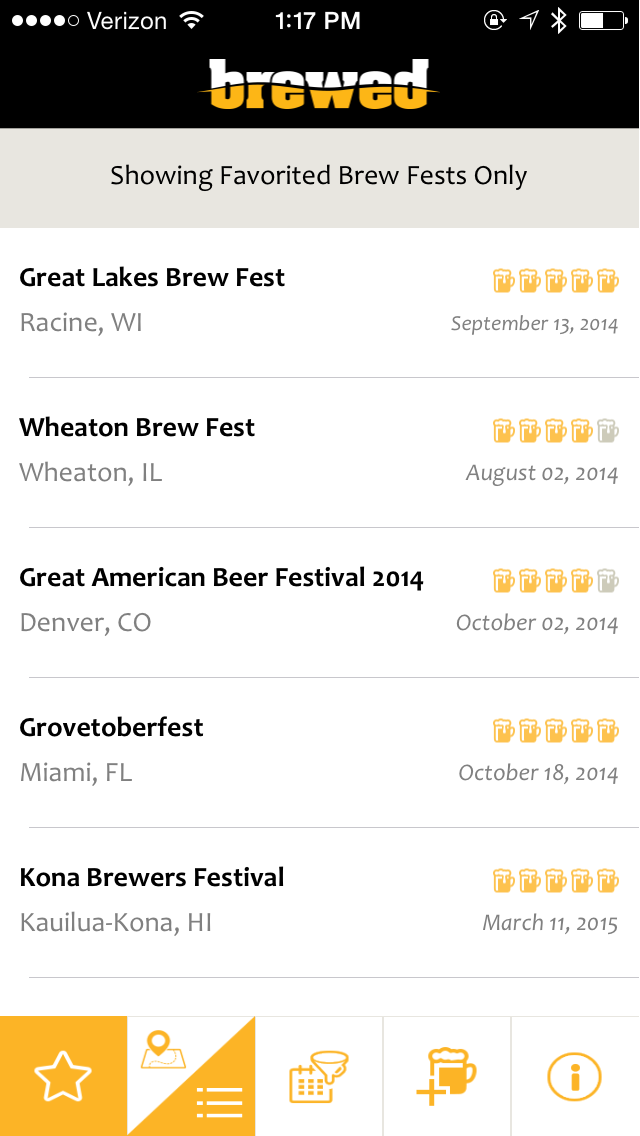Viewport: 640px width, 1136px height.
Task: Tap the add brew fest mug icon
Action: click(446, 1076)
